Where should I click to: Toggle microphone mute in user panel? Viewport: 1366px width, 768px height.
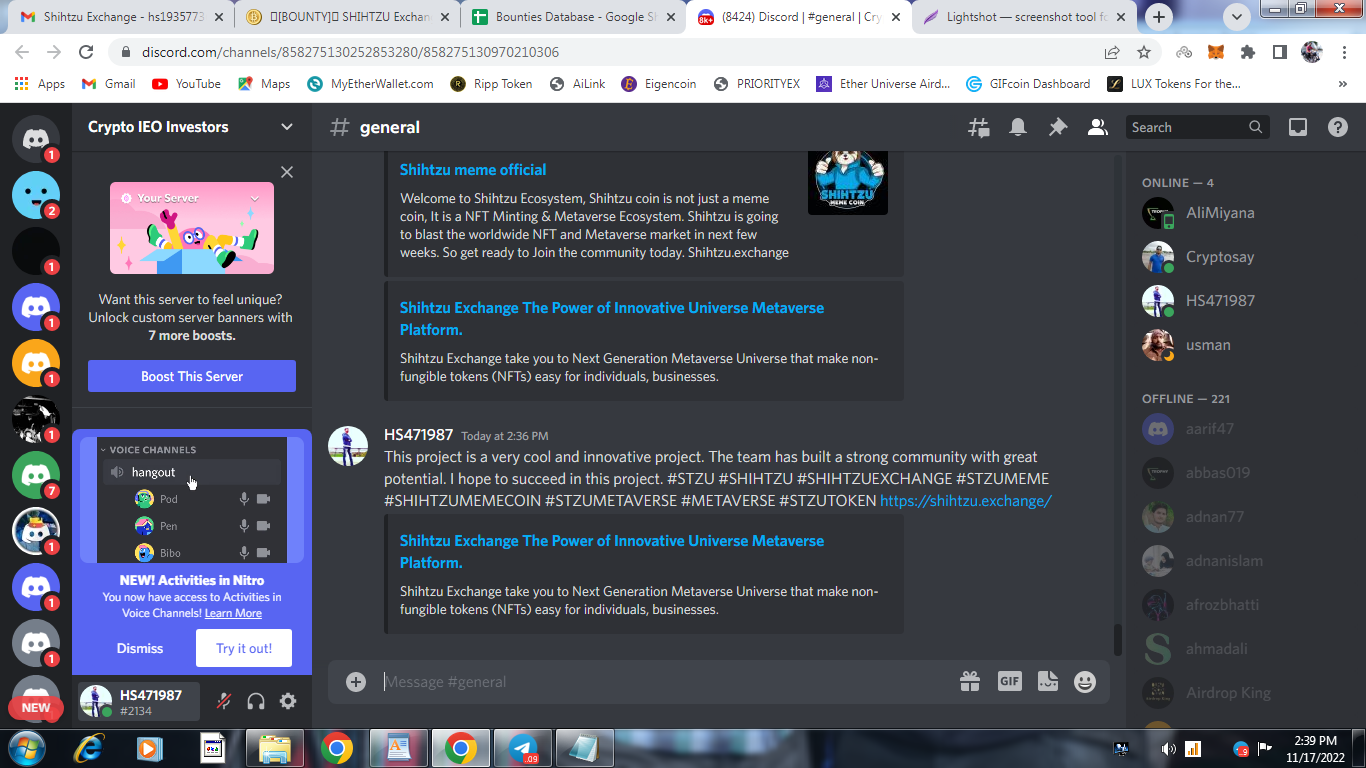pyautogui.click(x=224, y=701)
